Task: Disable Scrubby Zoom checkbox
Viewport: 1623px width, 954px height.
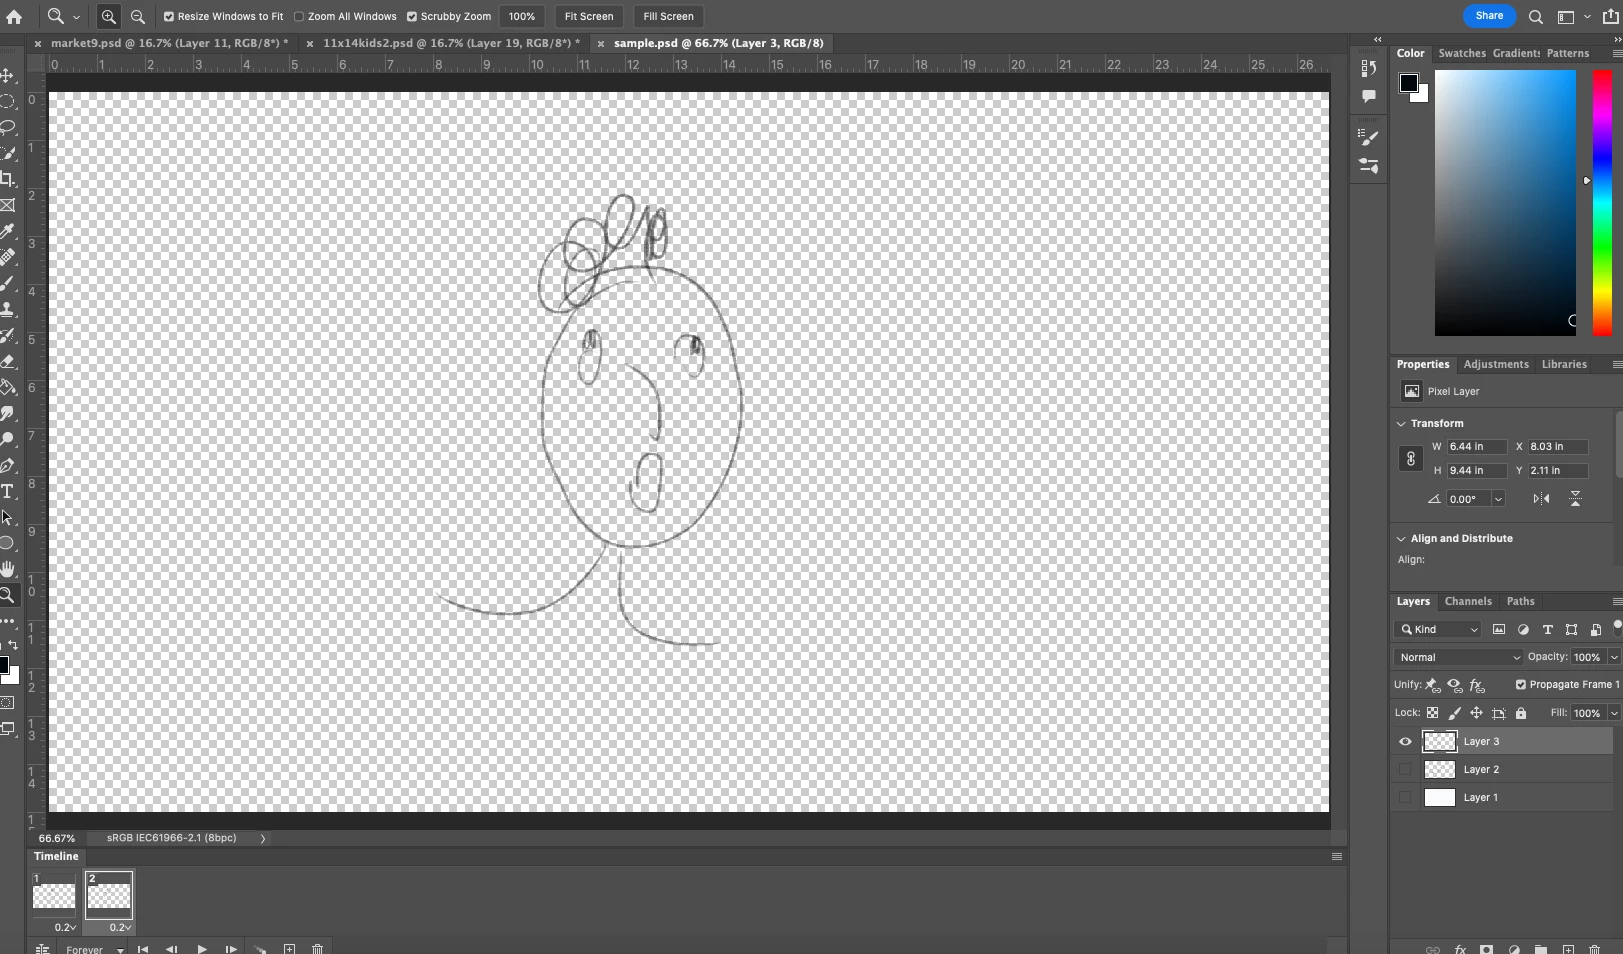Action: tap(412, 16)
